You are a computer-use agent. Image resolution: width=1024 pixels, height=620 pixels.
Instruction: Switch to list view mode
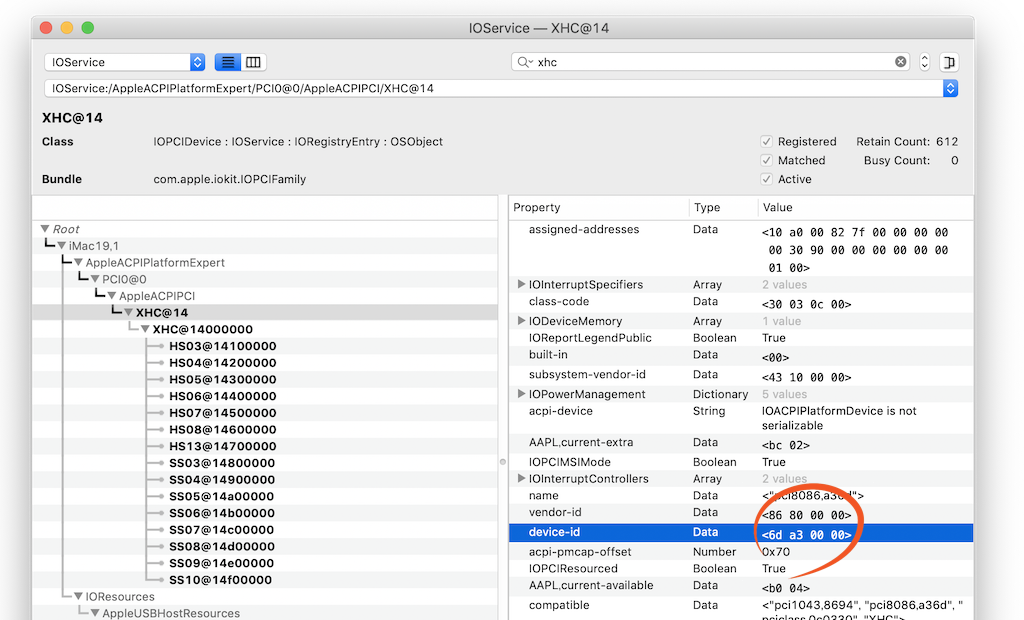[227, 62]
